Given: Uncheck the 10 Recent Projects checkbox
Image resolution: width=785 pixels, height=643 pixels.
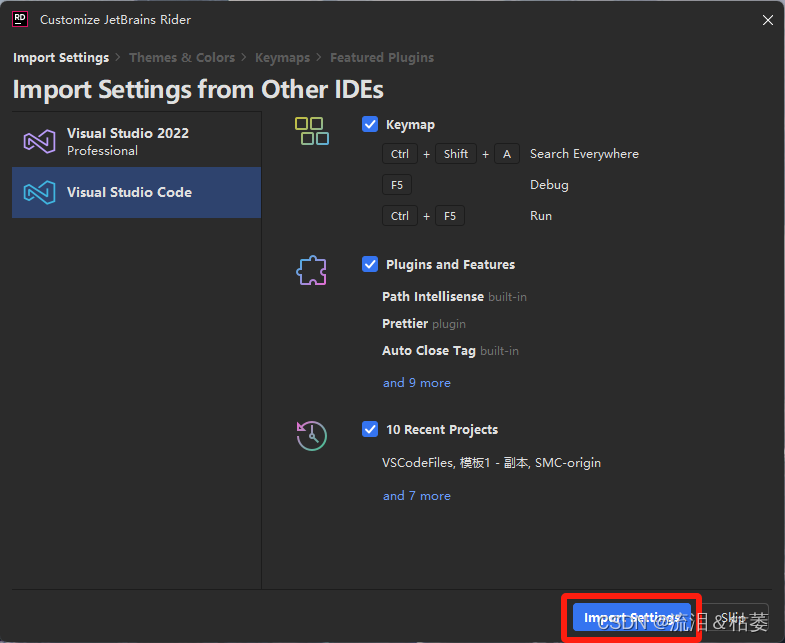Looking at the screenshot, I should click(370, 429).
